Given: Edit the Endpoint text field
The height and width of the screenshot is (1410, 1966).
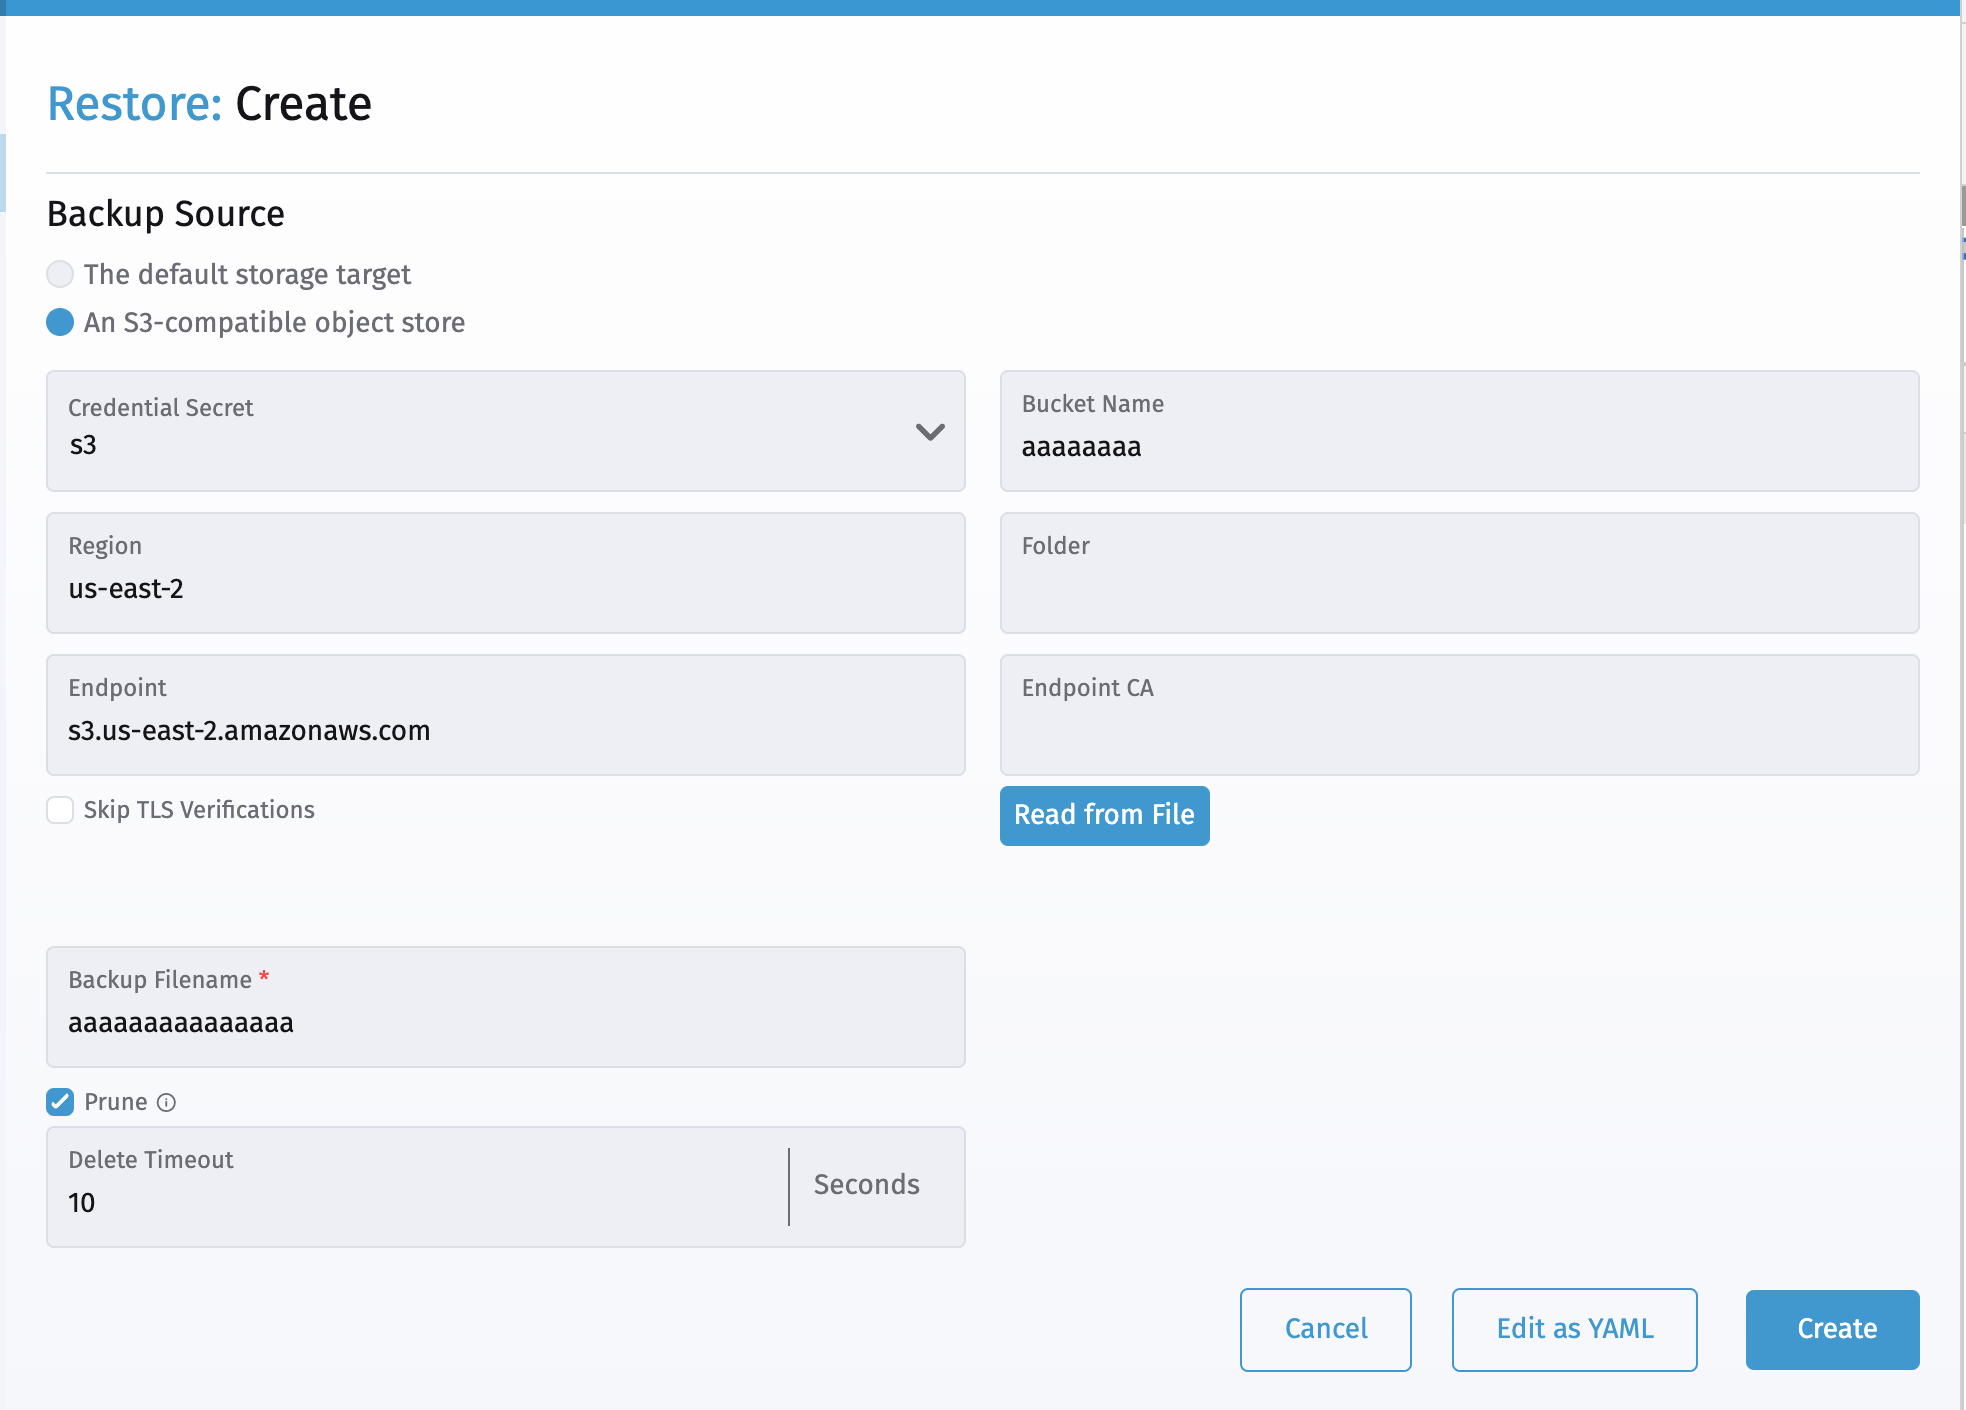Looking at the screenshot, I should 505,730.
